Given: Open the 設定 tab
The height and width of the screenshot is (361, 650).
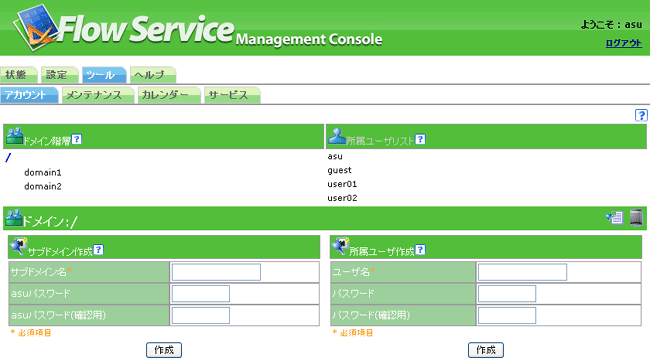Looking at the screenshot, I should pyautogui.click(x=59, y=75).
